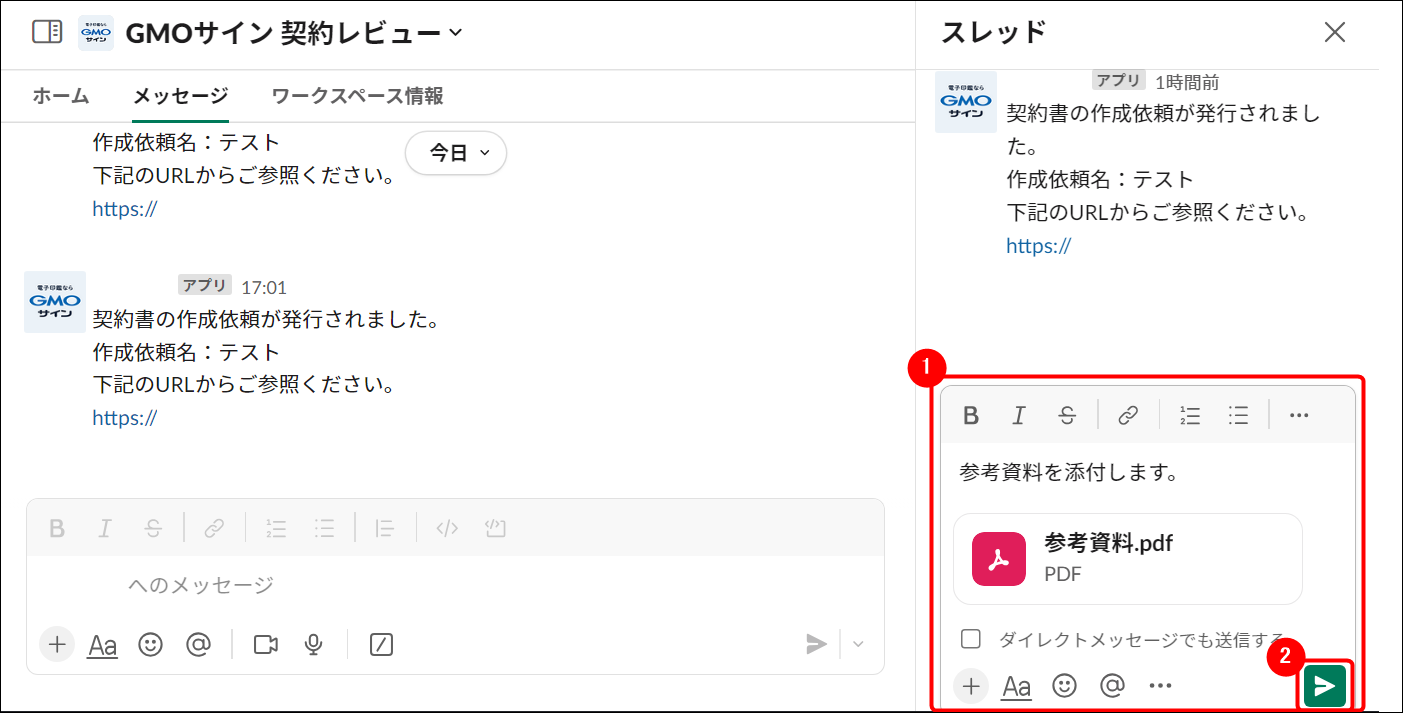Create an ordered list in the thread composer
The image size is (1403, 713).
click(x=1189, y=415)
